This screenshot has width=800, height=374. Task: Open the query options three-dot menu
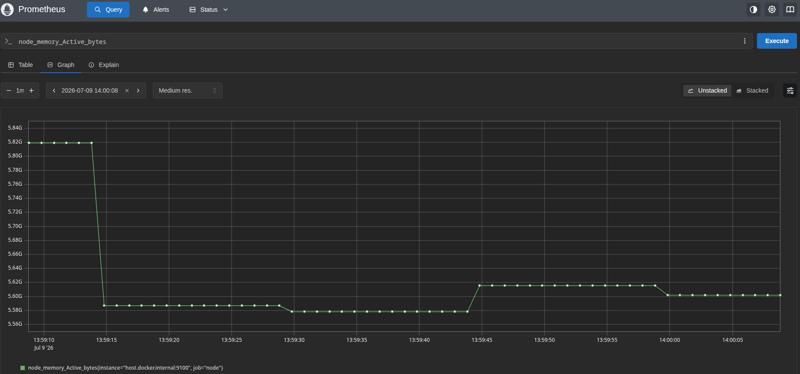(744, 41)
